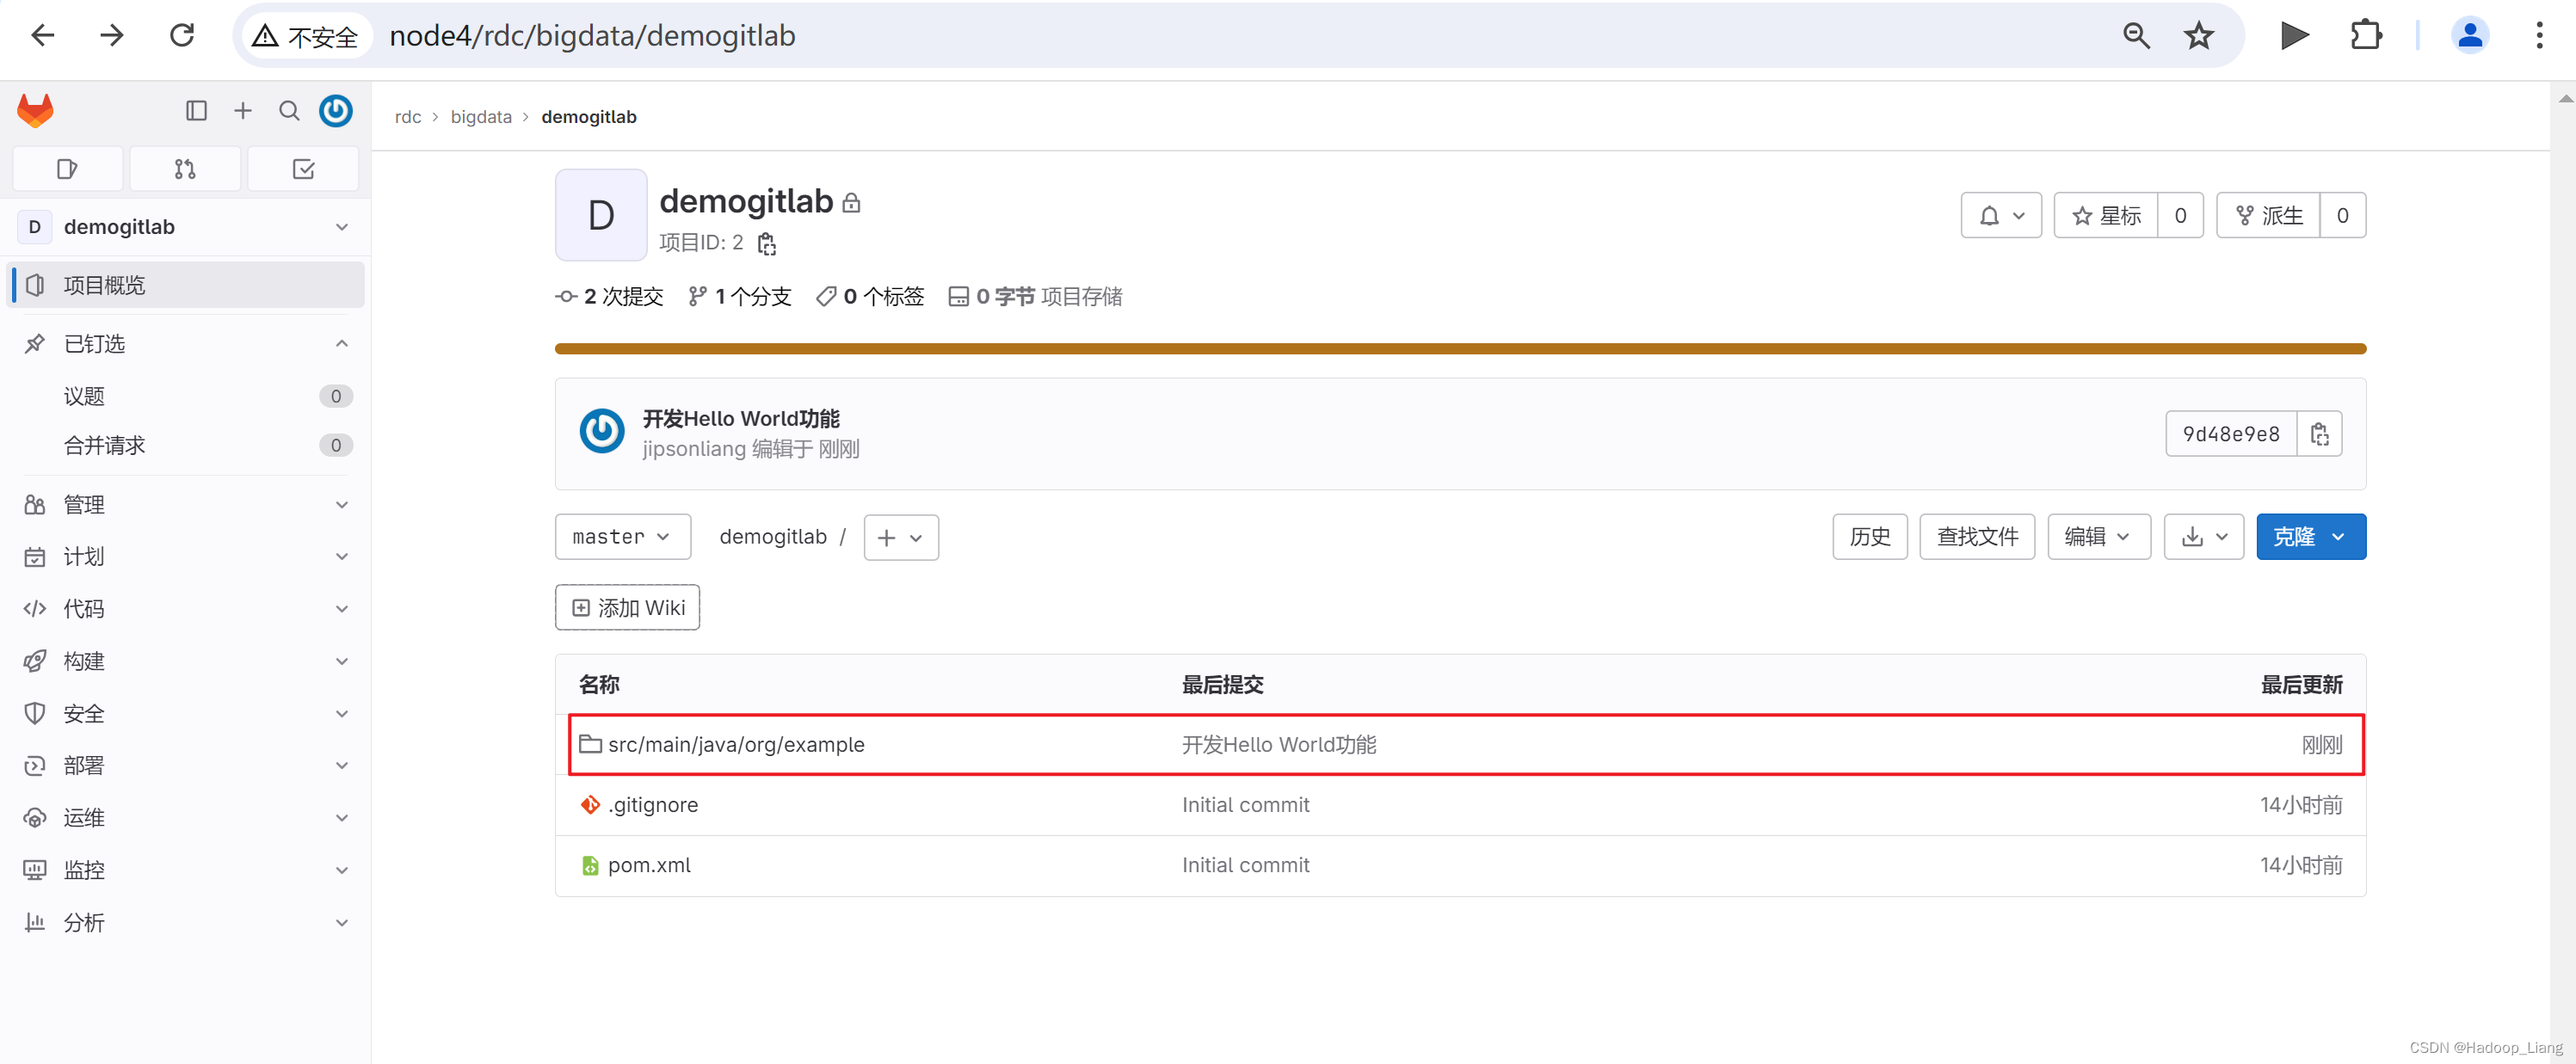Screen dimensions: 2576x1064
Task: Open the sidebar search icon
Action: coord(289,110)
